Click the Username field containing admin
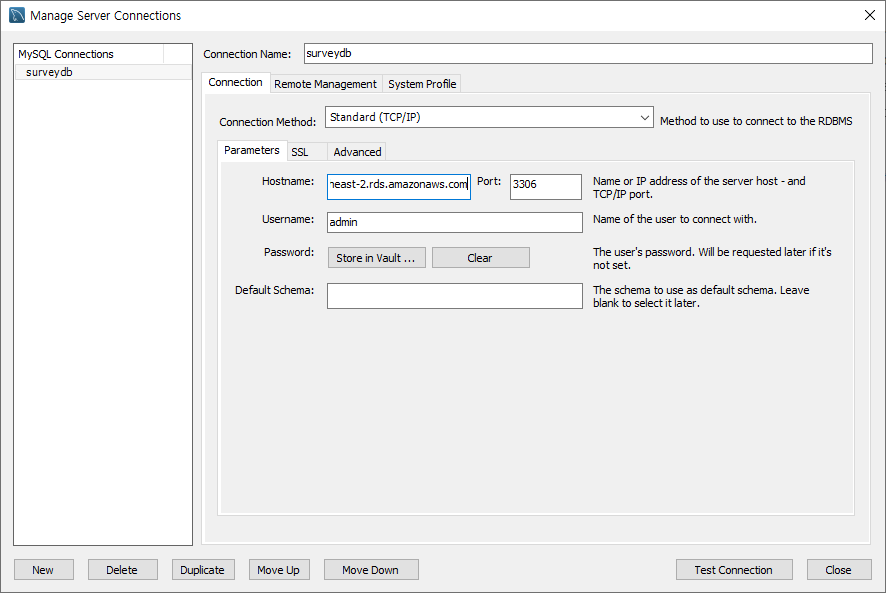Viewport: 886px width, 593px height. coord(455,222)
